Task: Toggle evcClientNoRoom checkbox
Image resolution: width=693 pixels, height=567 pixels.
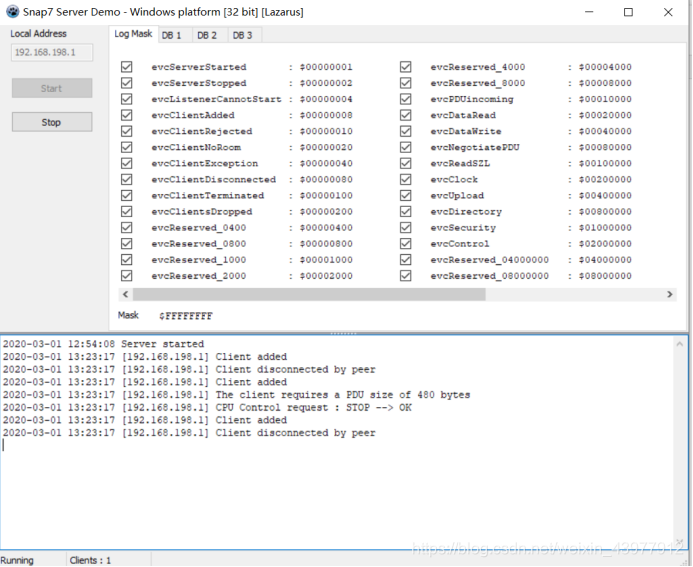Action: (126, 147)
